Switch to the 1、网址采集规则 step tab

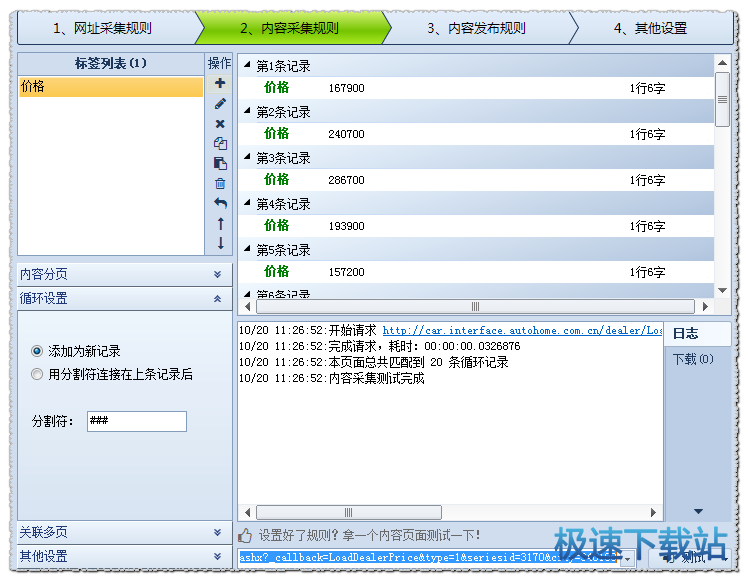[103, 28]
